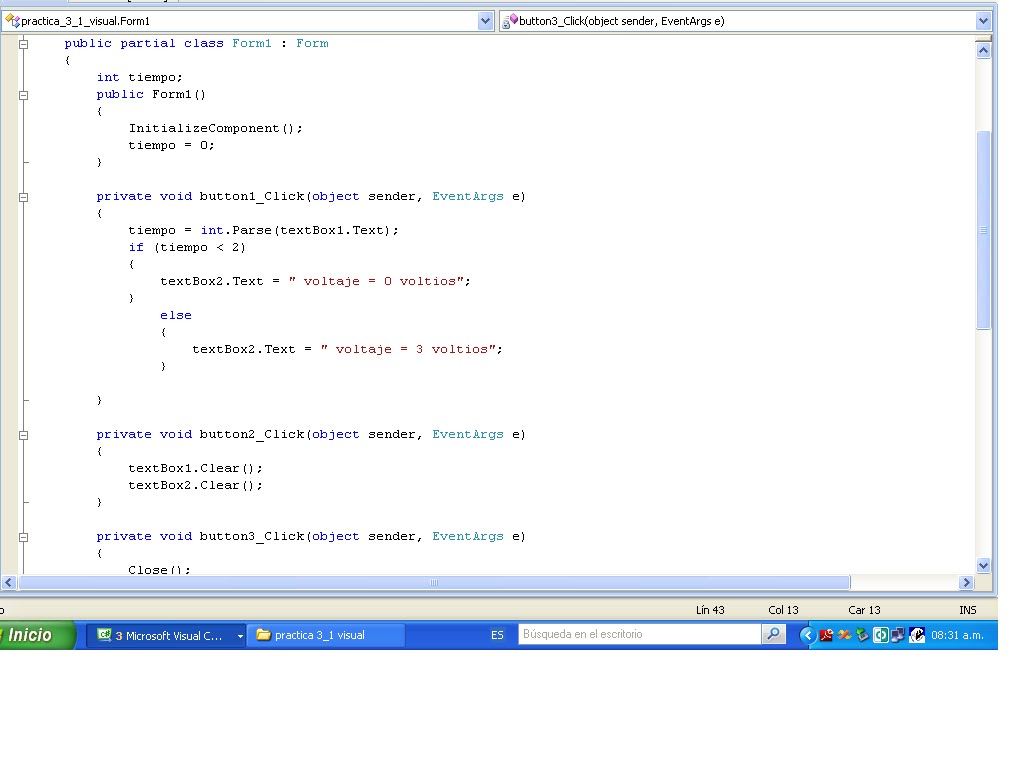Expand hidden tray icons chevron

(807, 635)
